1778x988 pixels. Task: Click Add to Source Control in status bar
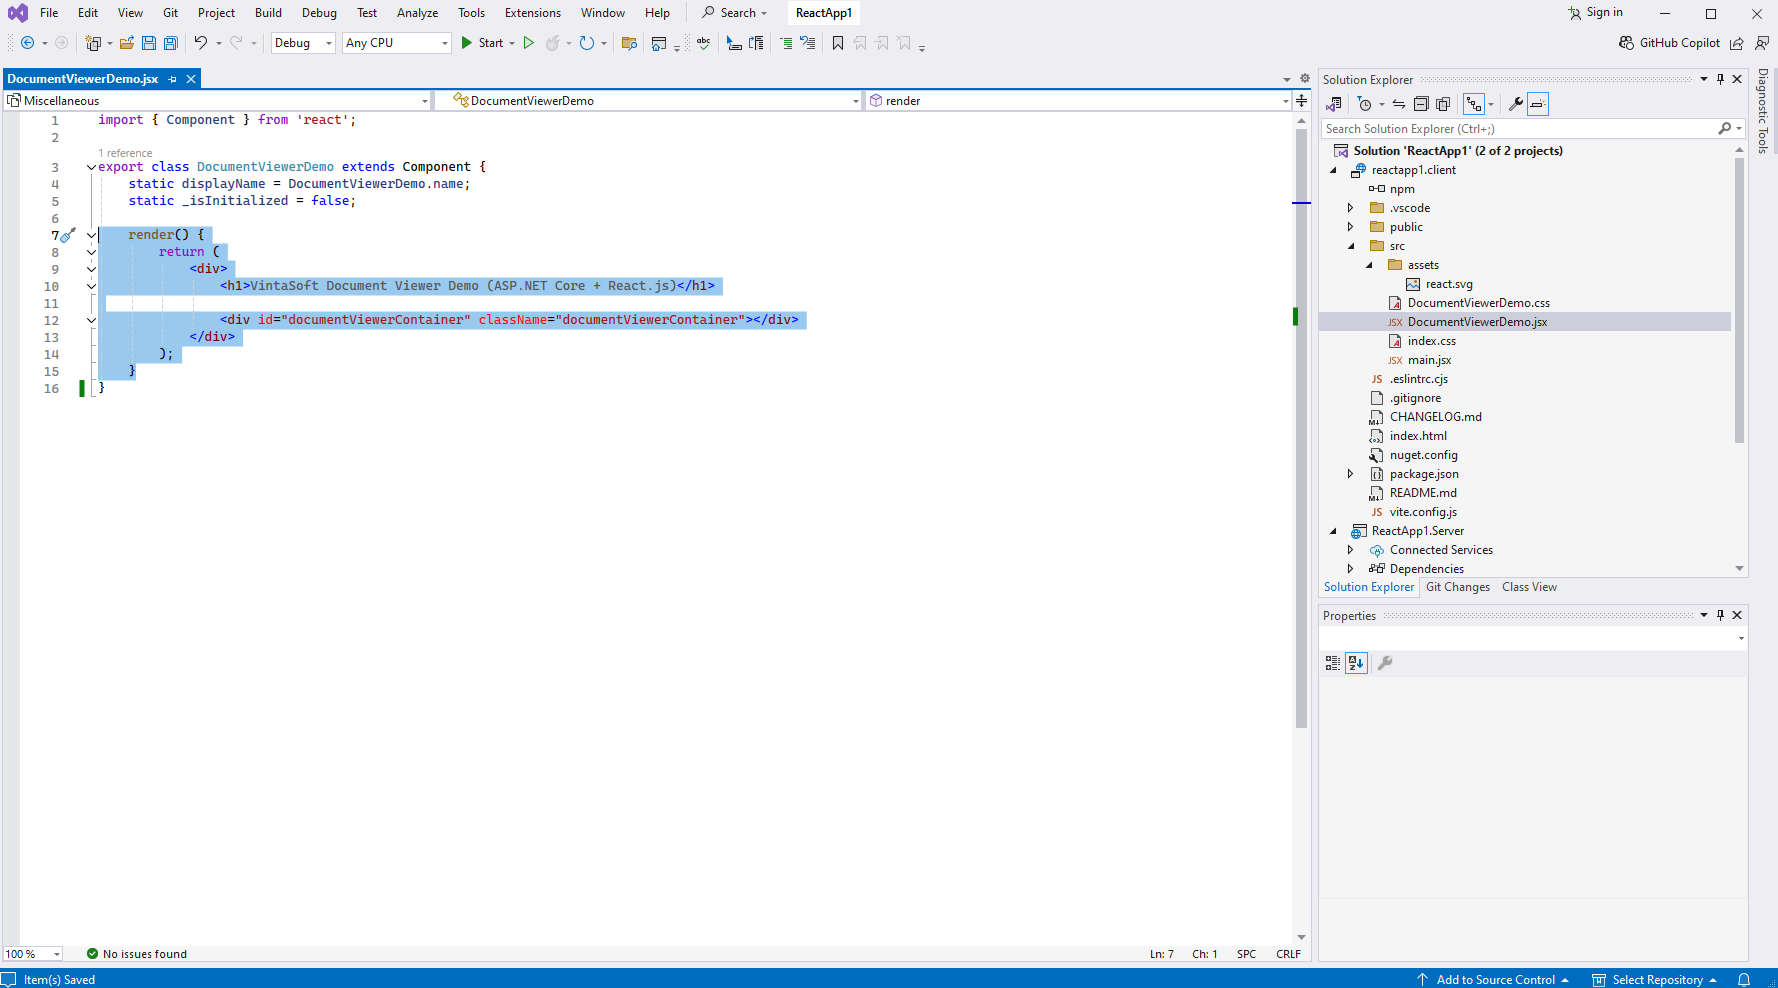(x=1493, y=980)
